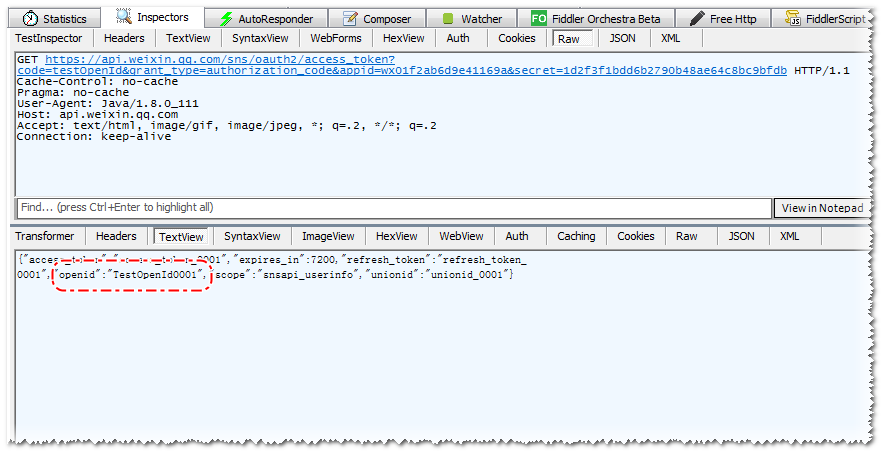This screenshot has height=457, width=887.
Task: Select request Raw tab
Action: (572, 38)
